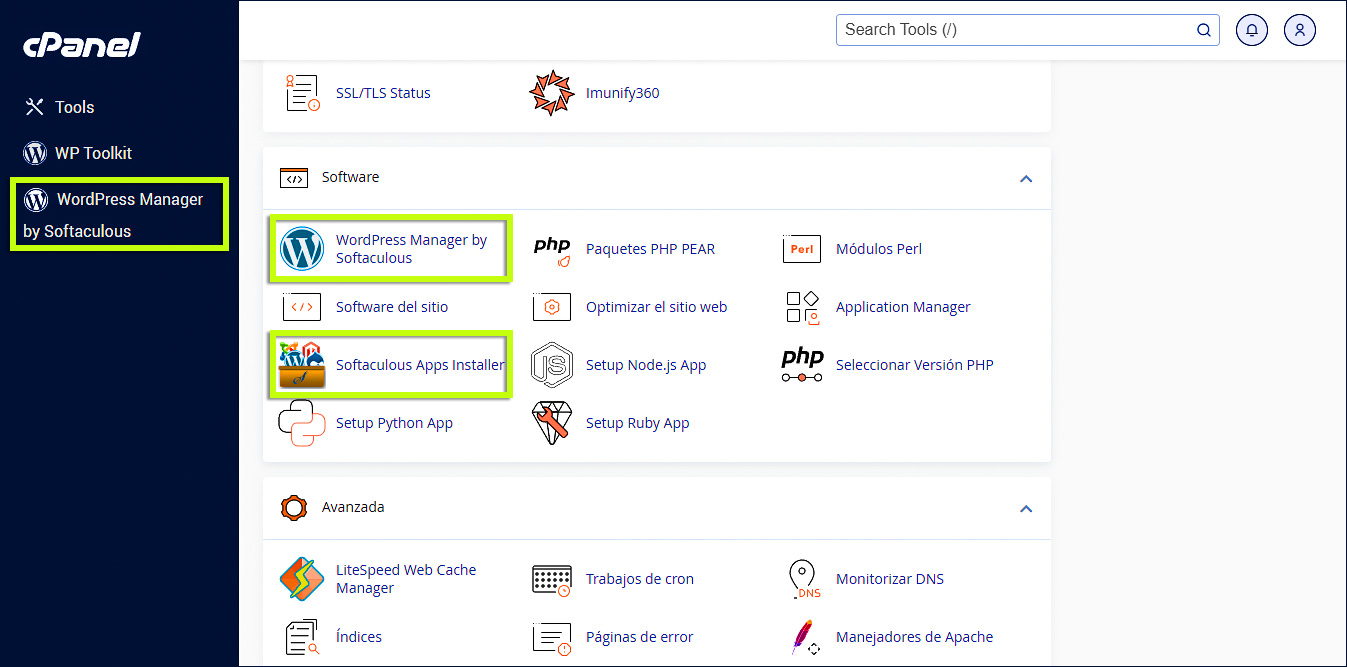The height and width of the screenshot is (667, 1347).
Task: Click the Avanzada section title
Action: 353,507
